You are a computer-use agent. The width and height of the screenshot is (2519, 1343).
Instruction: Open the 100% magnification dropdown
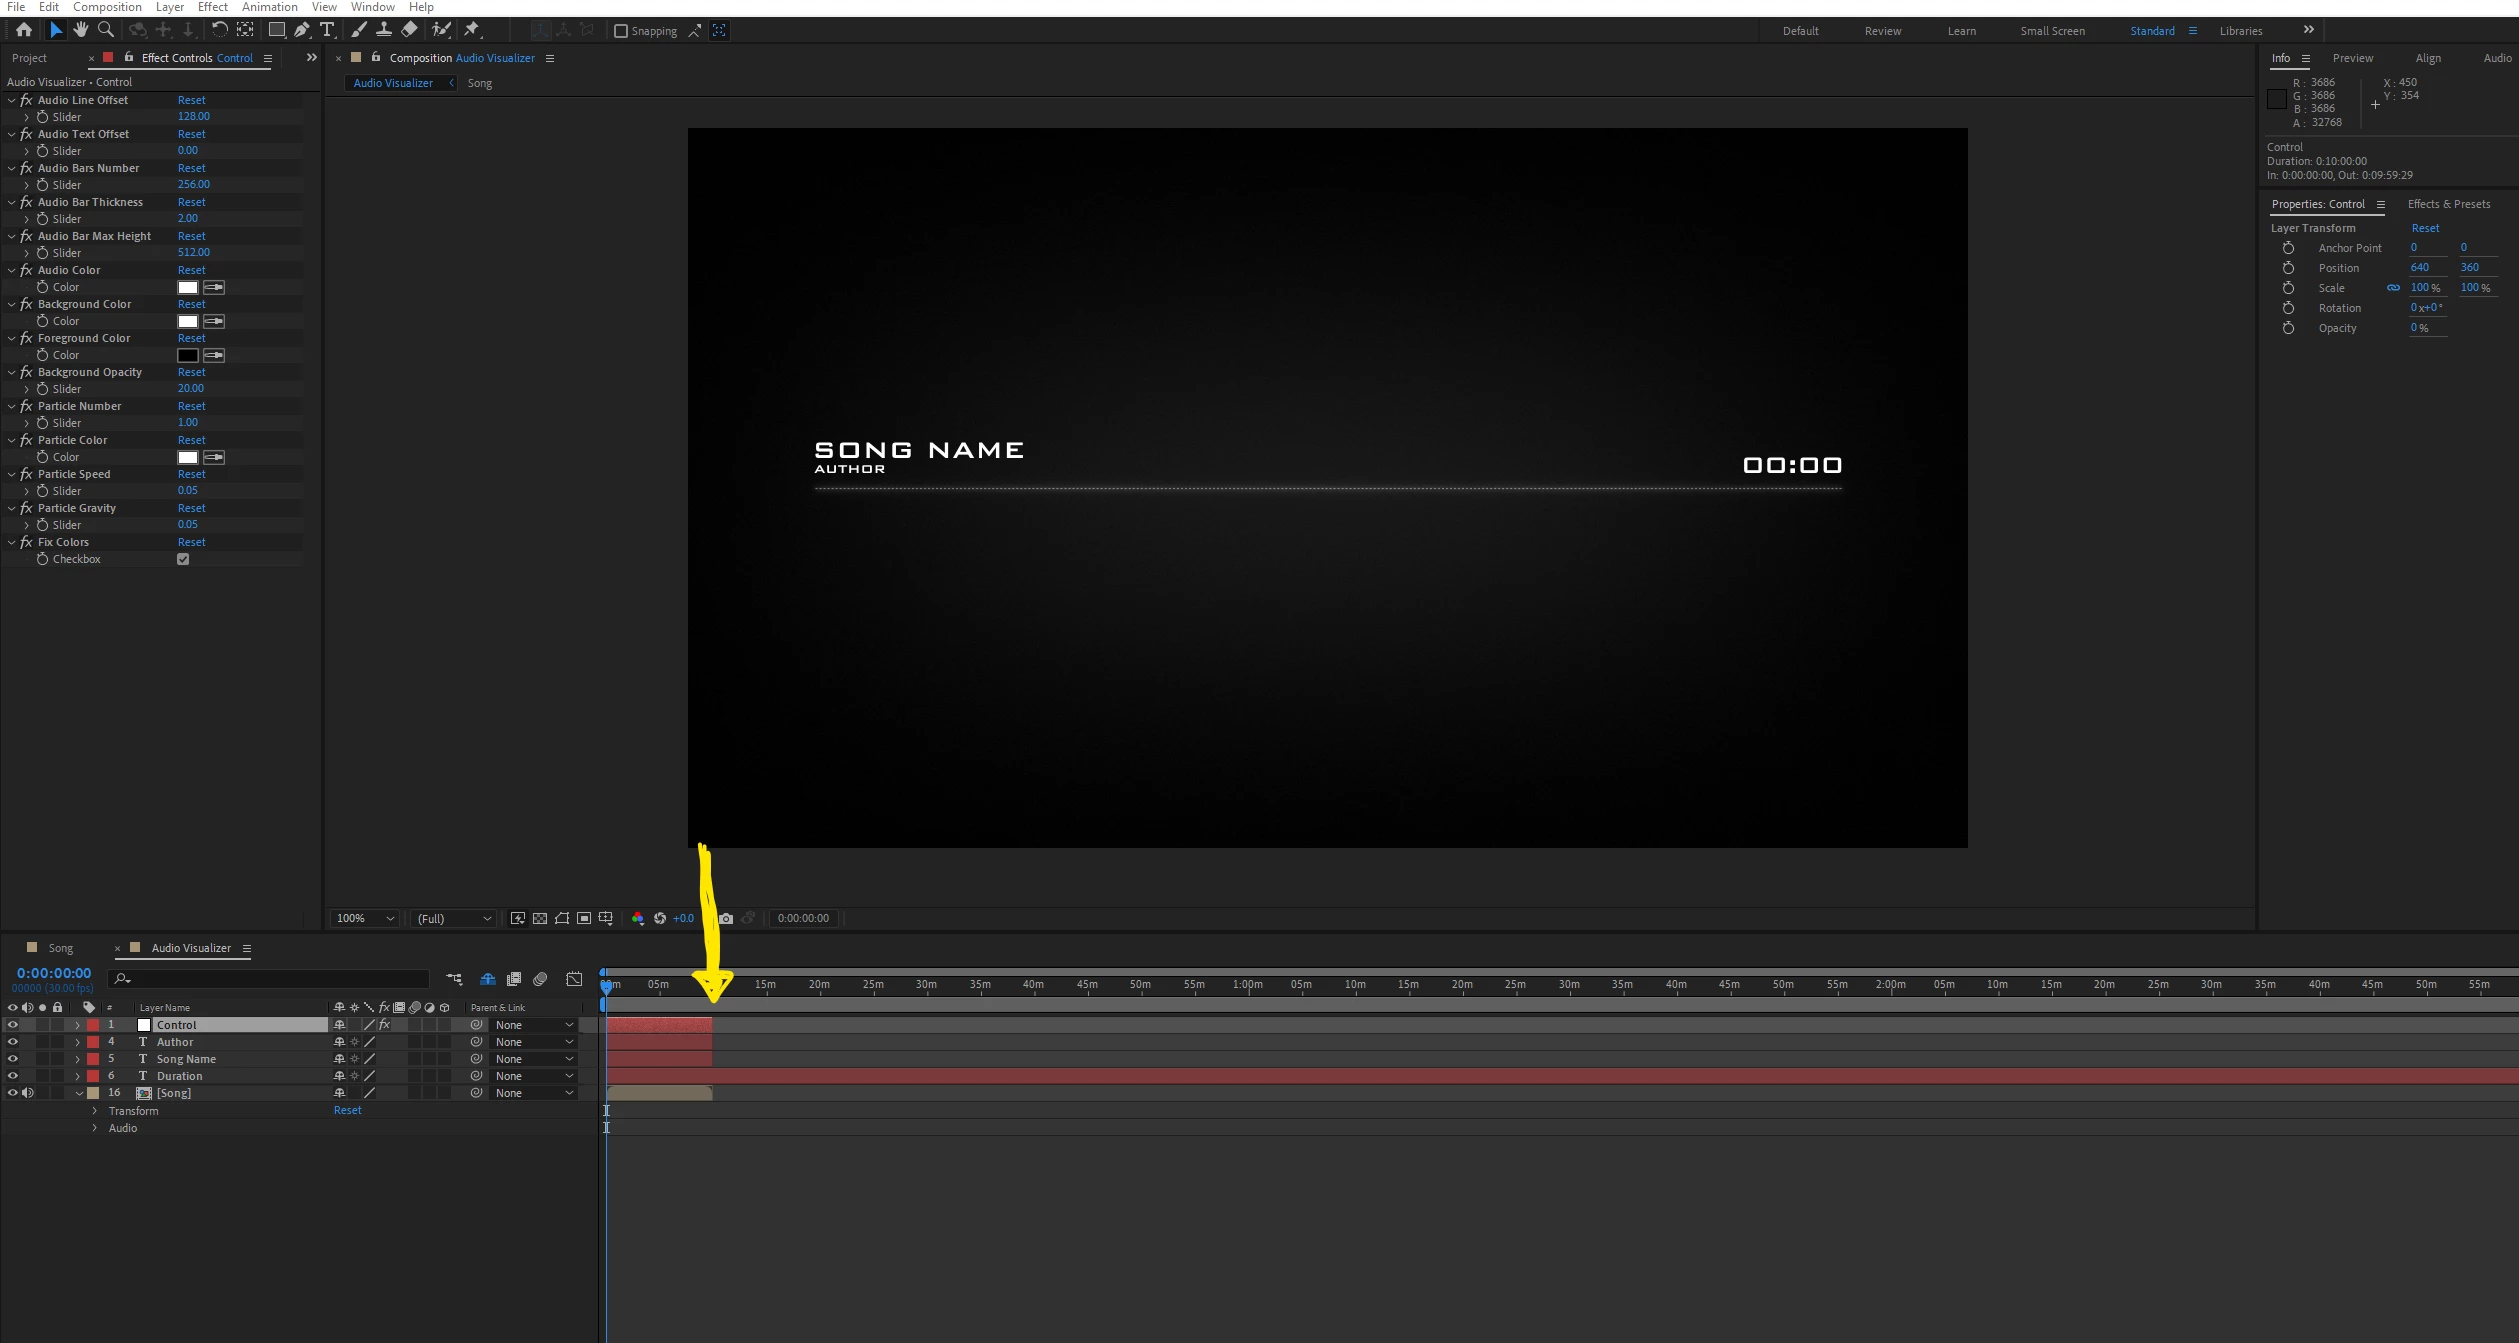(366, 918)
